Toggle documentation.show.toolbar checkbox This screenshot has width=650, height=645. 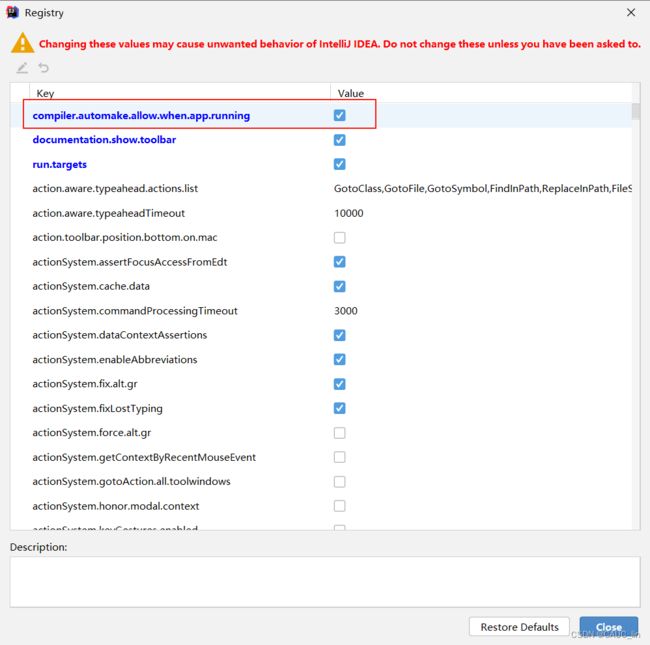(340, 140)
